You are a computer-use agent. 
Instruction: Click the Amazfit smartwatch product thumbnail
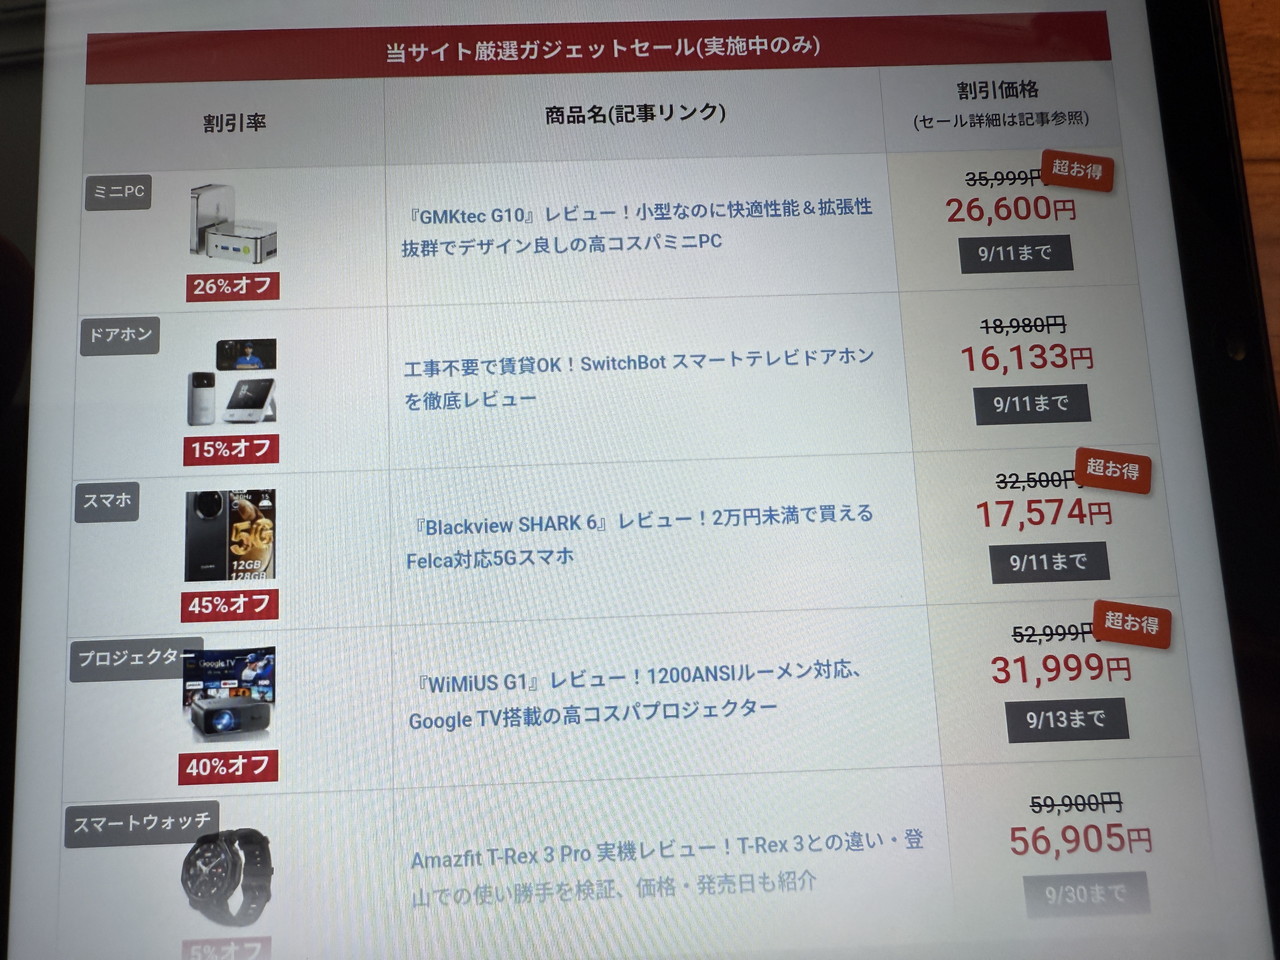227,876
